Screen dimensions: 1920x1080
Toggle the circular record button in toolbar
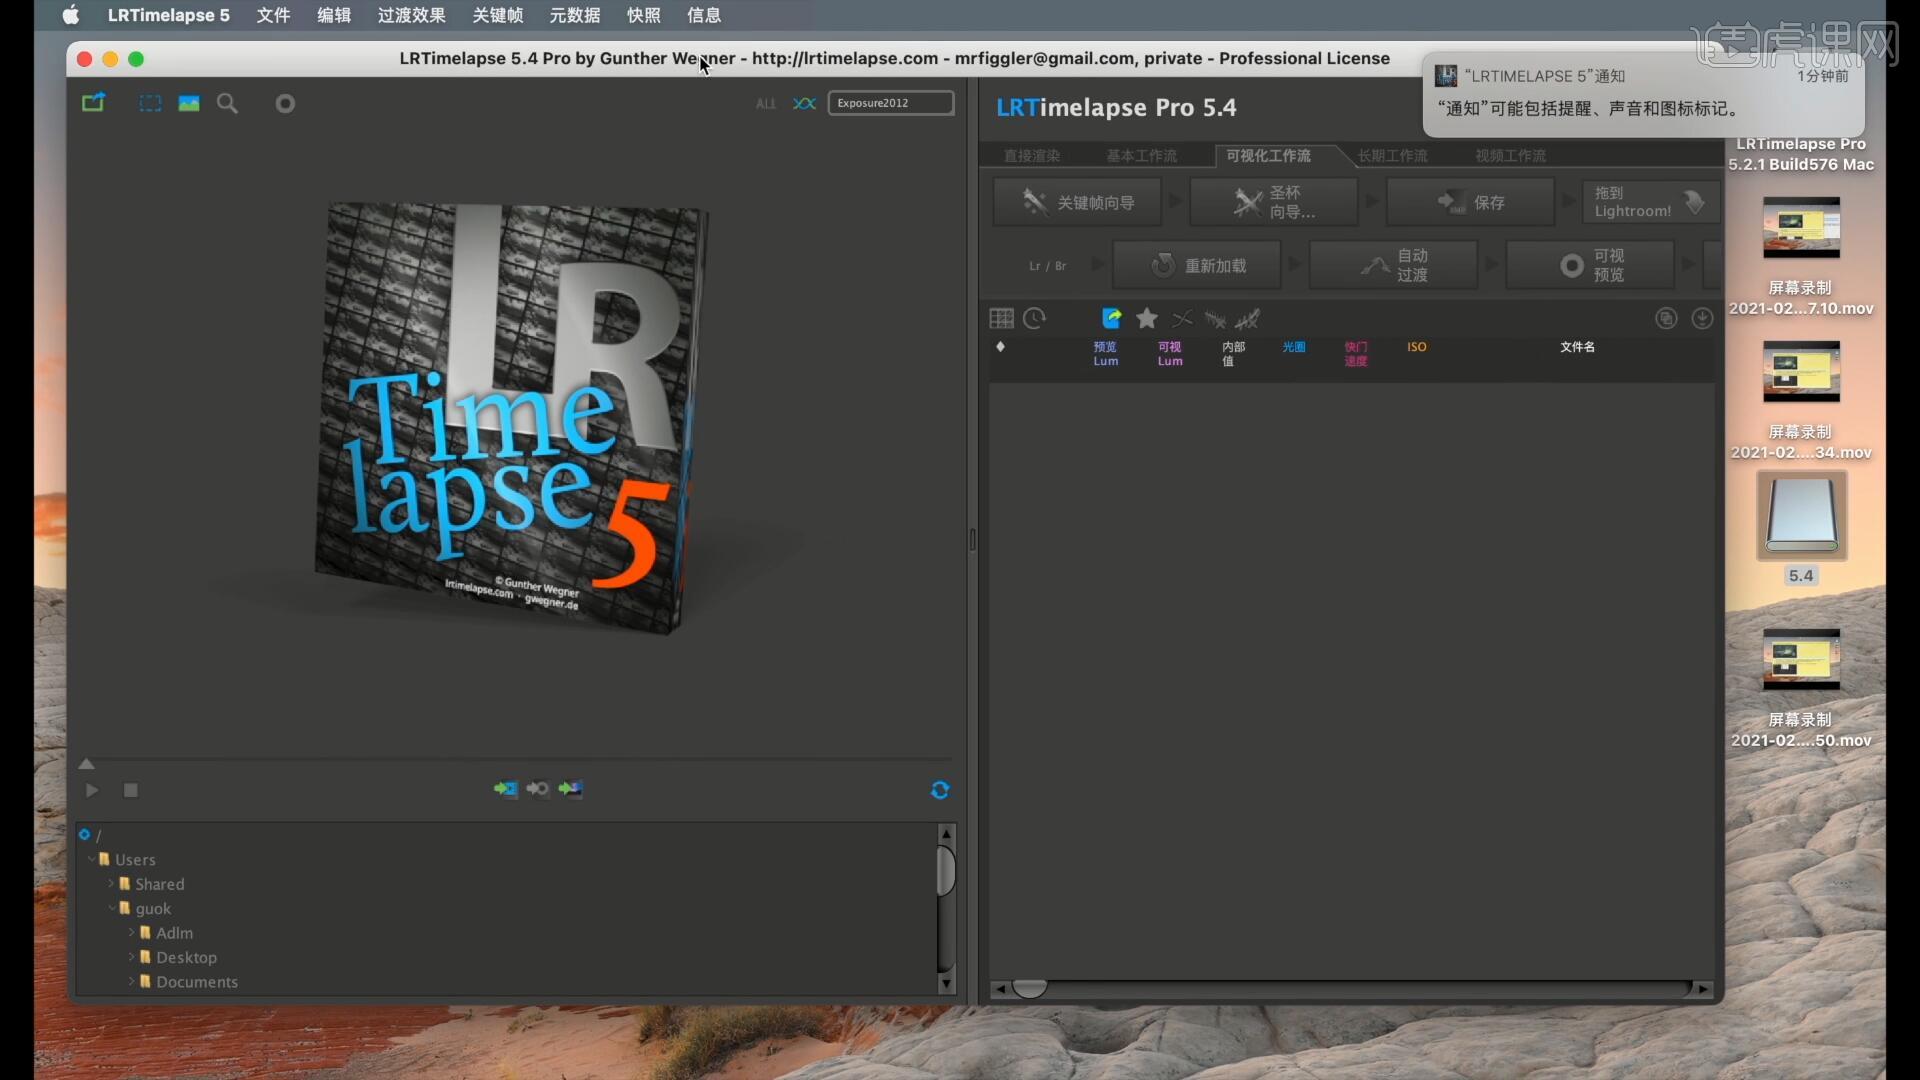285,103
